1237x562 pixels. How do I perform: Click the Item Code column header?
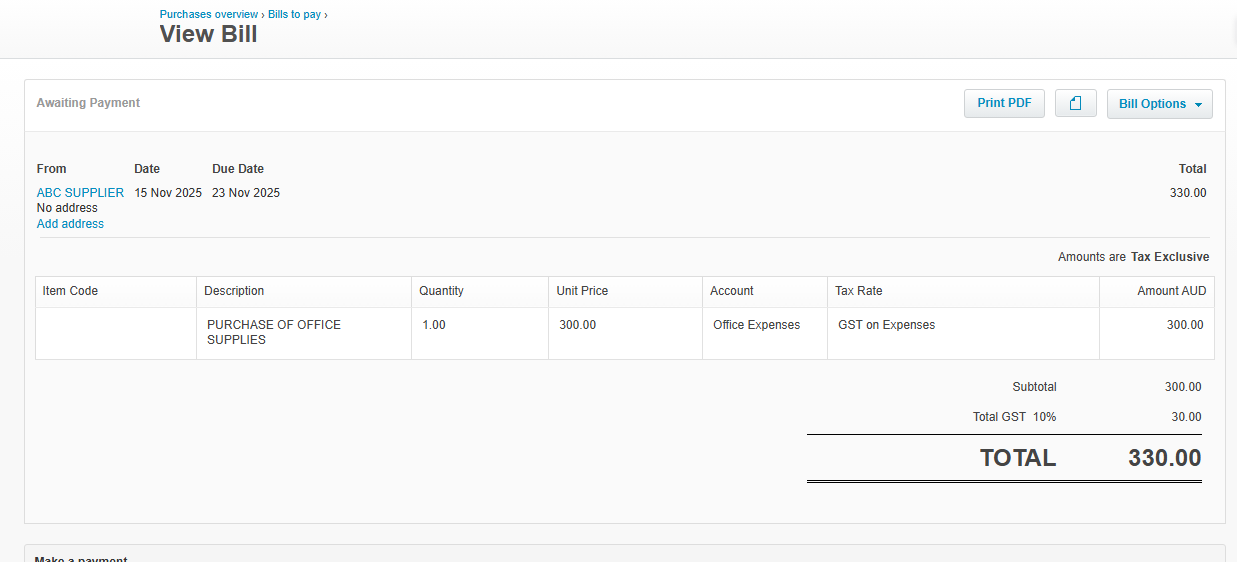pyautogui.click(x=70, y=291)
